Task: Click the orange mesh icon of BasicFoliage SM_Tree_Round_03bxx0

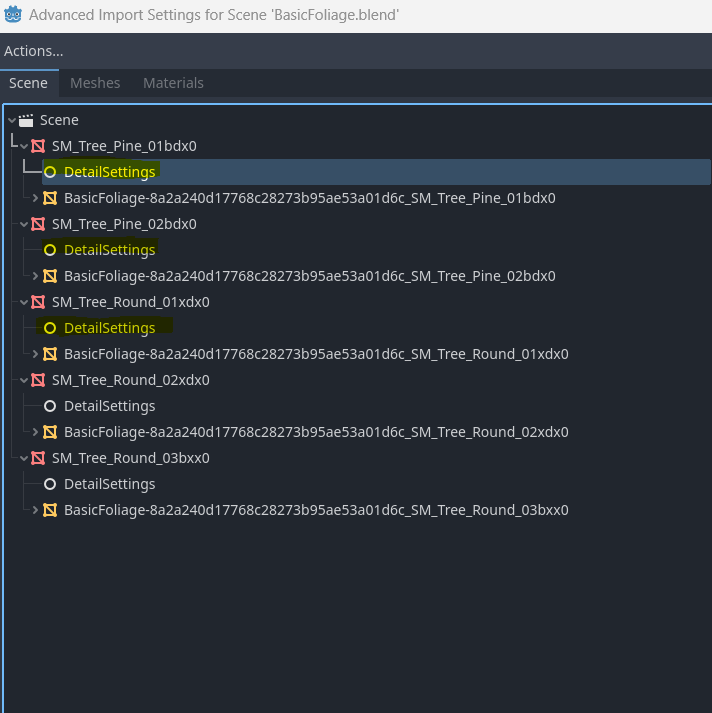Action: pos(50,510)
